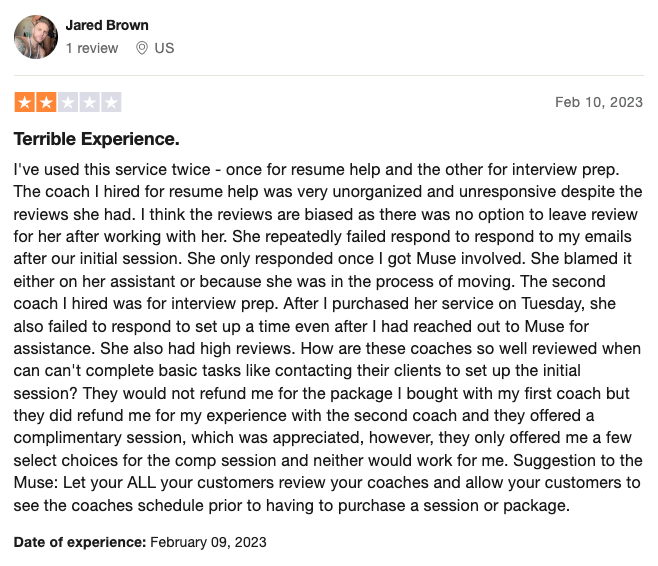
Task: Click the 'Date of experience:' label
Action: (80, 542)
